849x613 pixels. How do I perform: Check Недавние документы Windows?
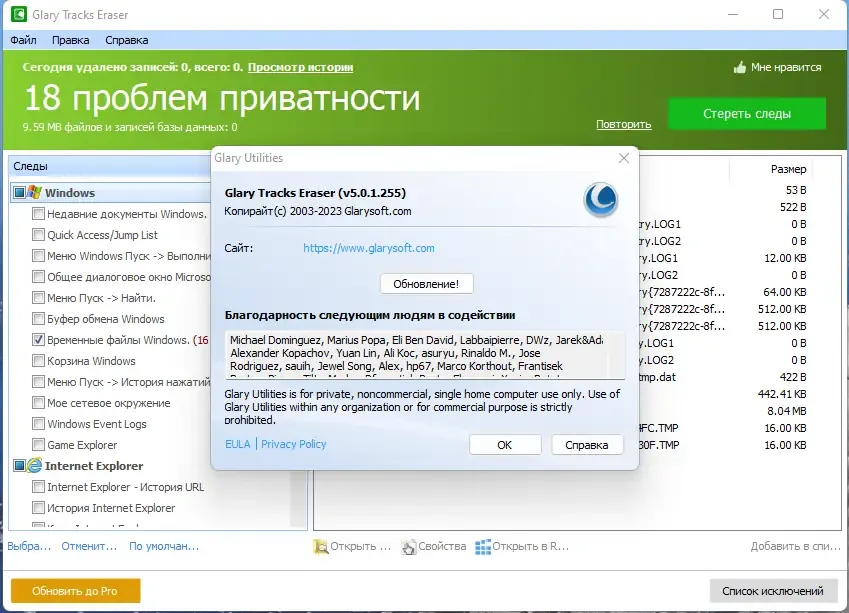[x=38, y=213]
